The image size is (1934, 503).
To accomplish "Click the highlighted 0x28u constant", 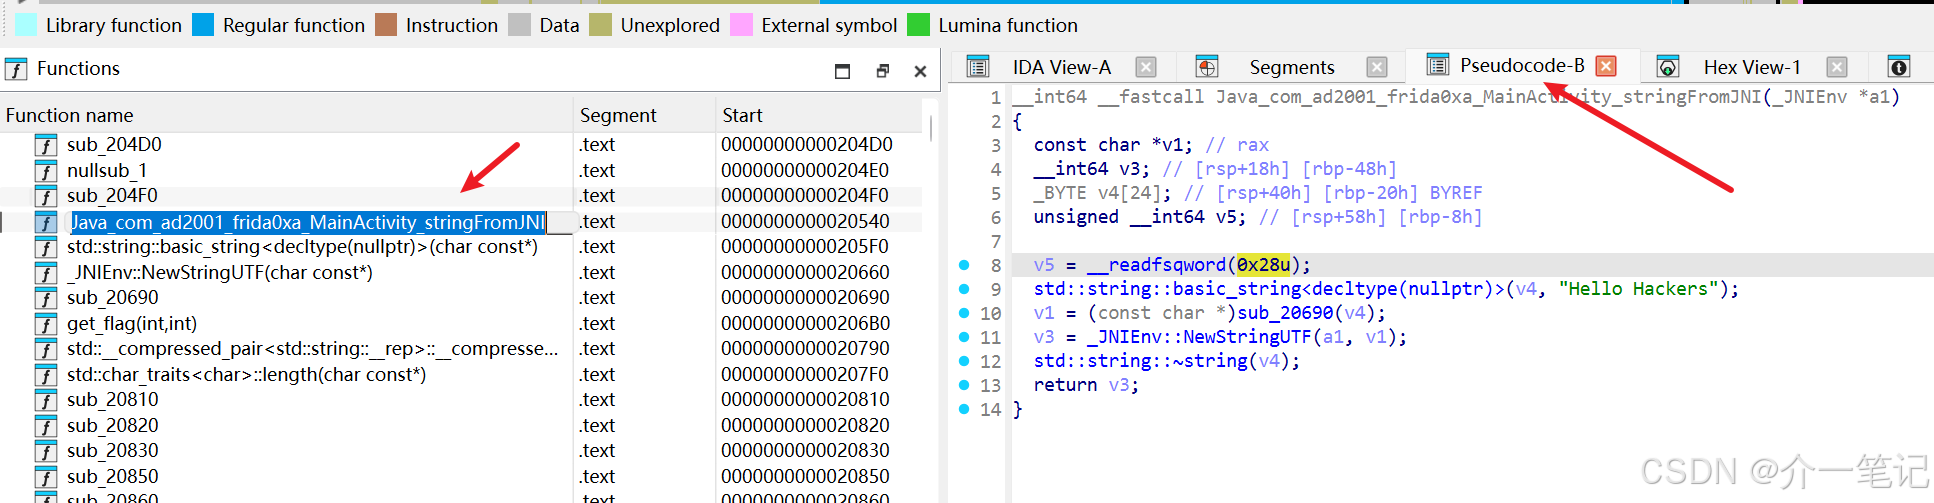I will [1263, 265].
